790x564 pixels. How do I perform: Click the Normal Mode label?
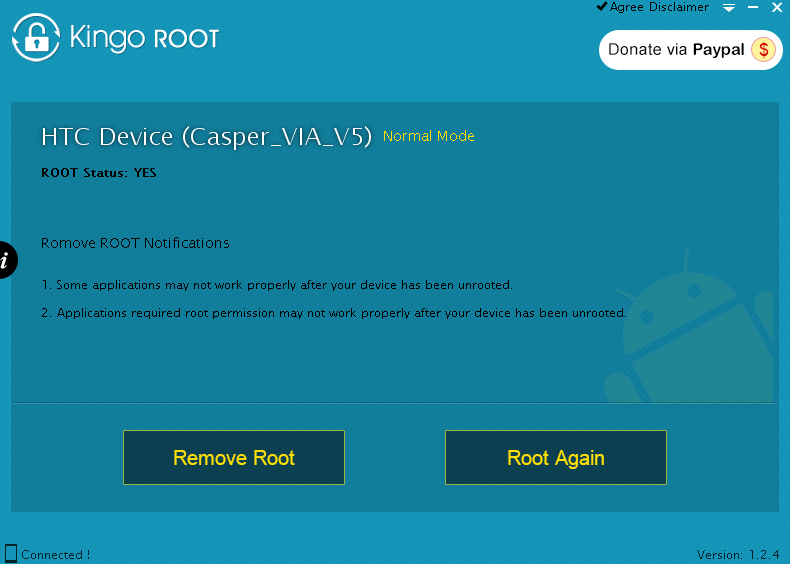[429, 136]
